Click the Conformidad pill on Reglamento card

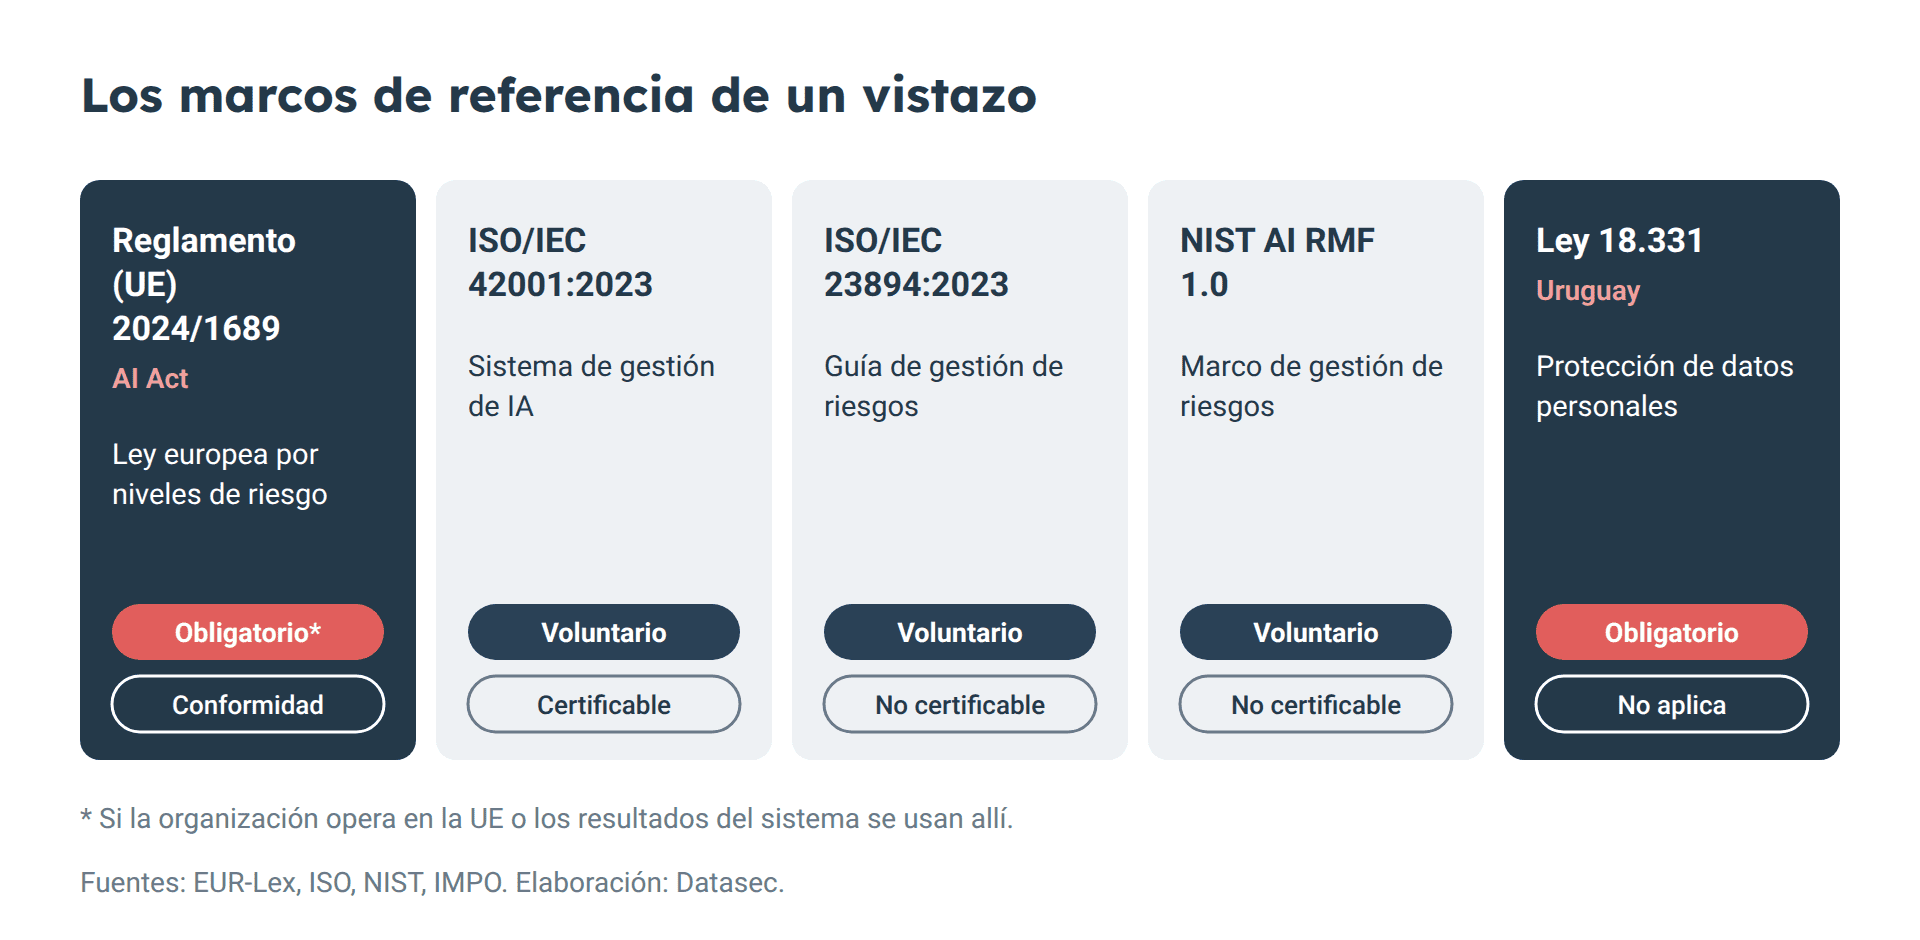pyautogui.click(x=248, y=704)
